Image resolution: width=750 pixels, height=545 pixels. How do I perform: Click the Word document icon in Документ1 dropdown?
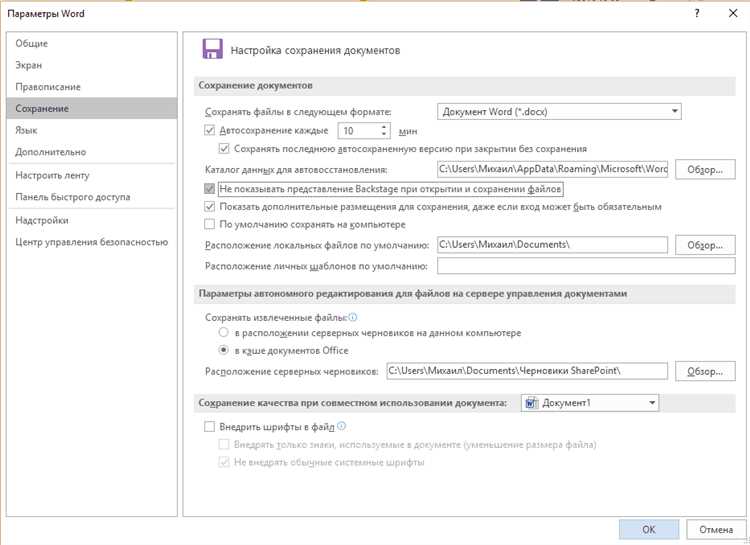tap(531, 403)
